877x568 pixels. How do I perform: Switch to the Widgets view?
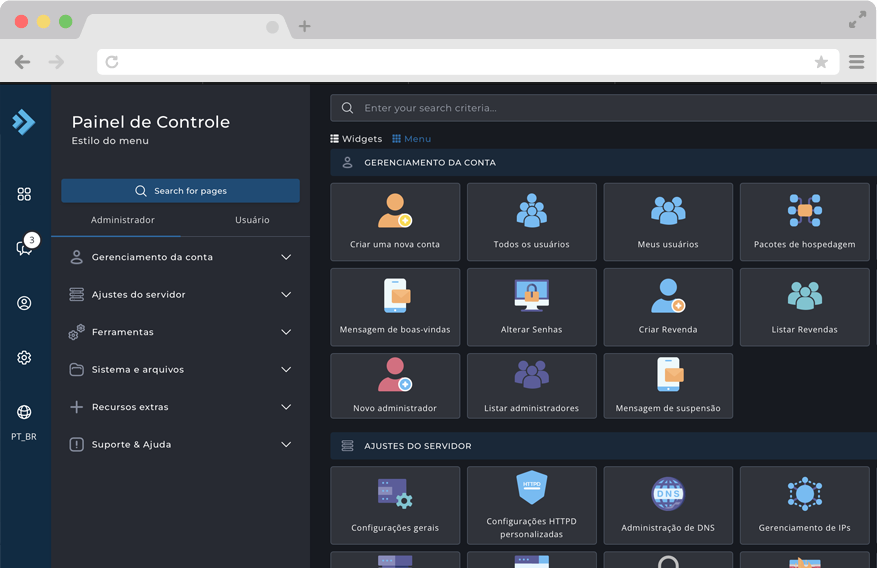[356, 139]
